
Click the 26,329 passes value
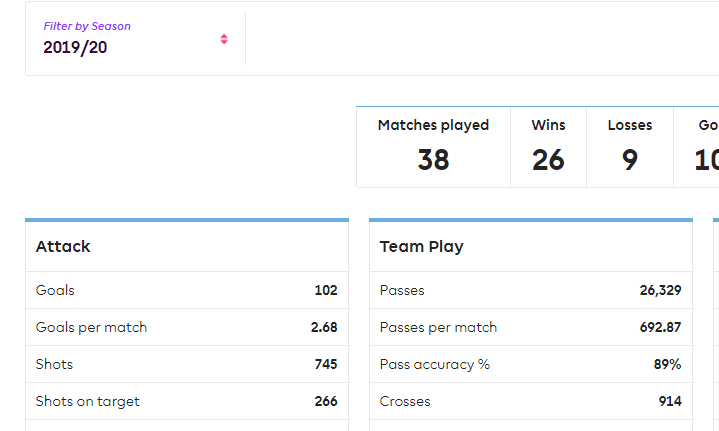pyautogui.click(x=660, y=291)
